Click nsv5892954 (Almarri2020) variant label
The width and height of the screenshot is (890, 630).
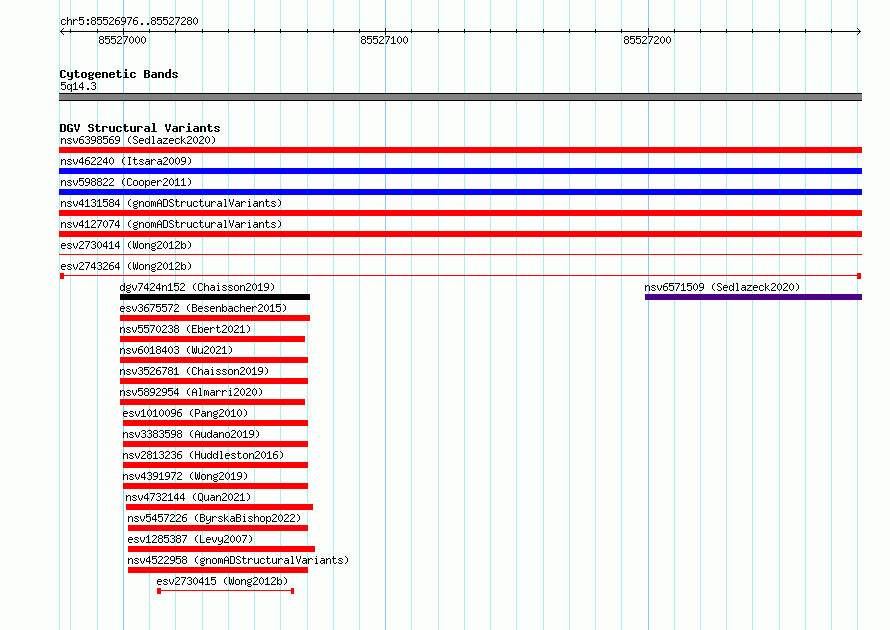pos(191,392)
